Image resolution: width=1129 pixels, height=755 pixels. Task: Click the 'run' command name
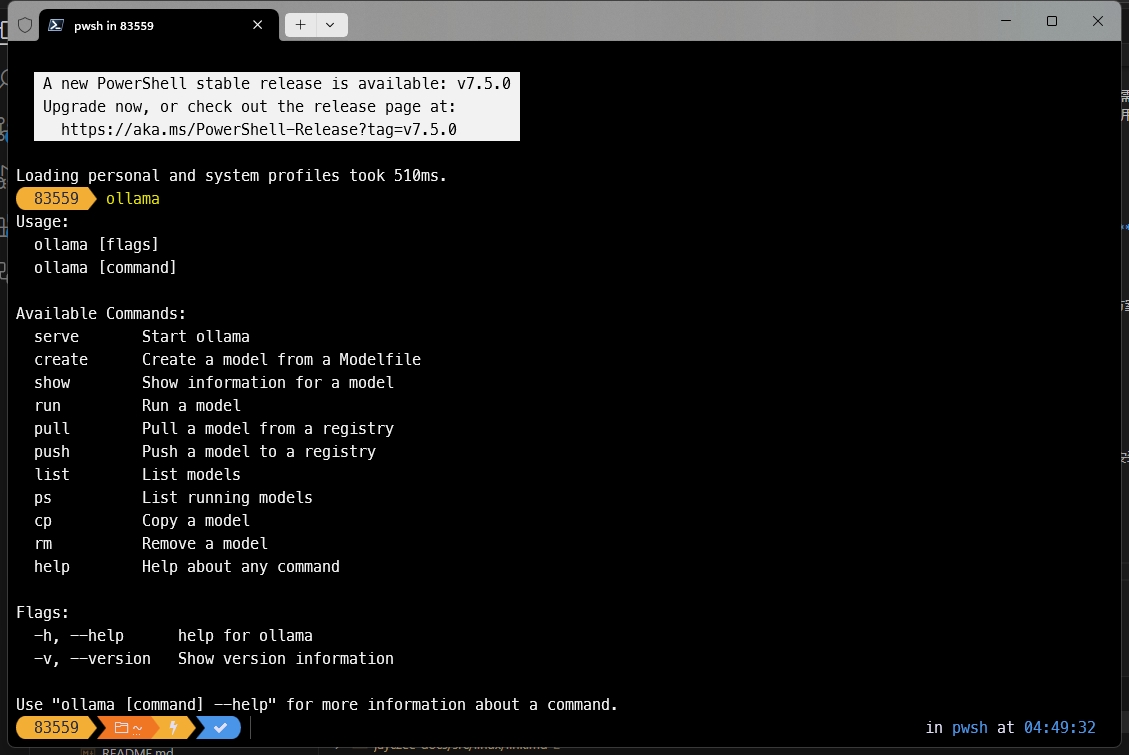[x=48, y=406]
